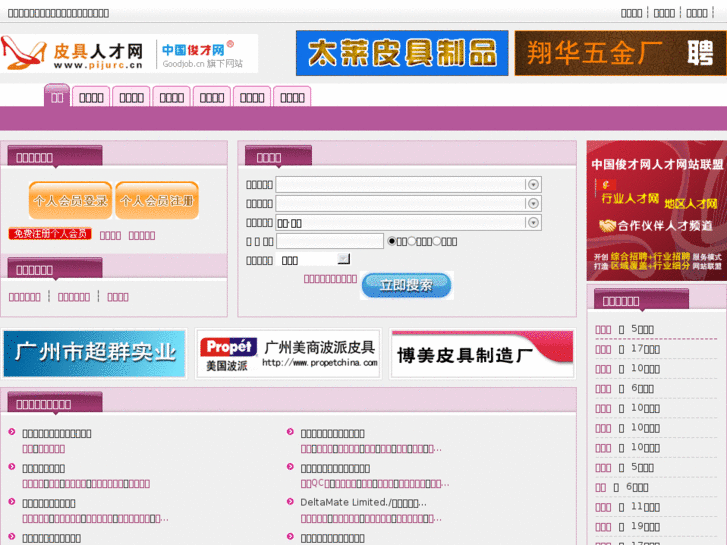This screenshot has height=545, width=727.
Task: Open the 翔华五金厂 聘 banner ad
Action: [x=620, y=53]
